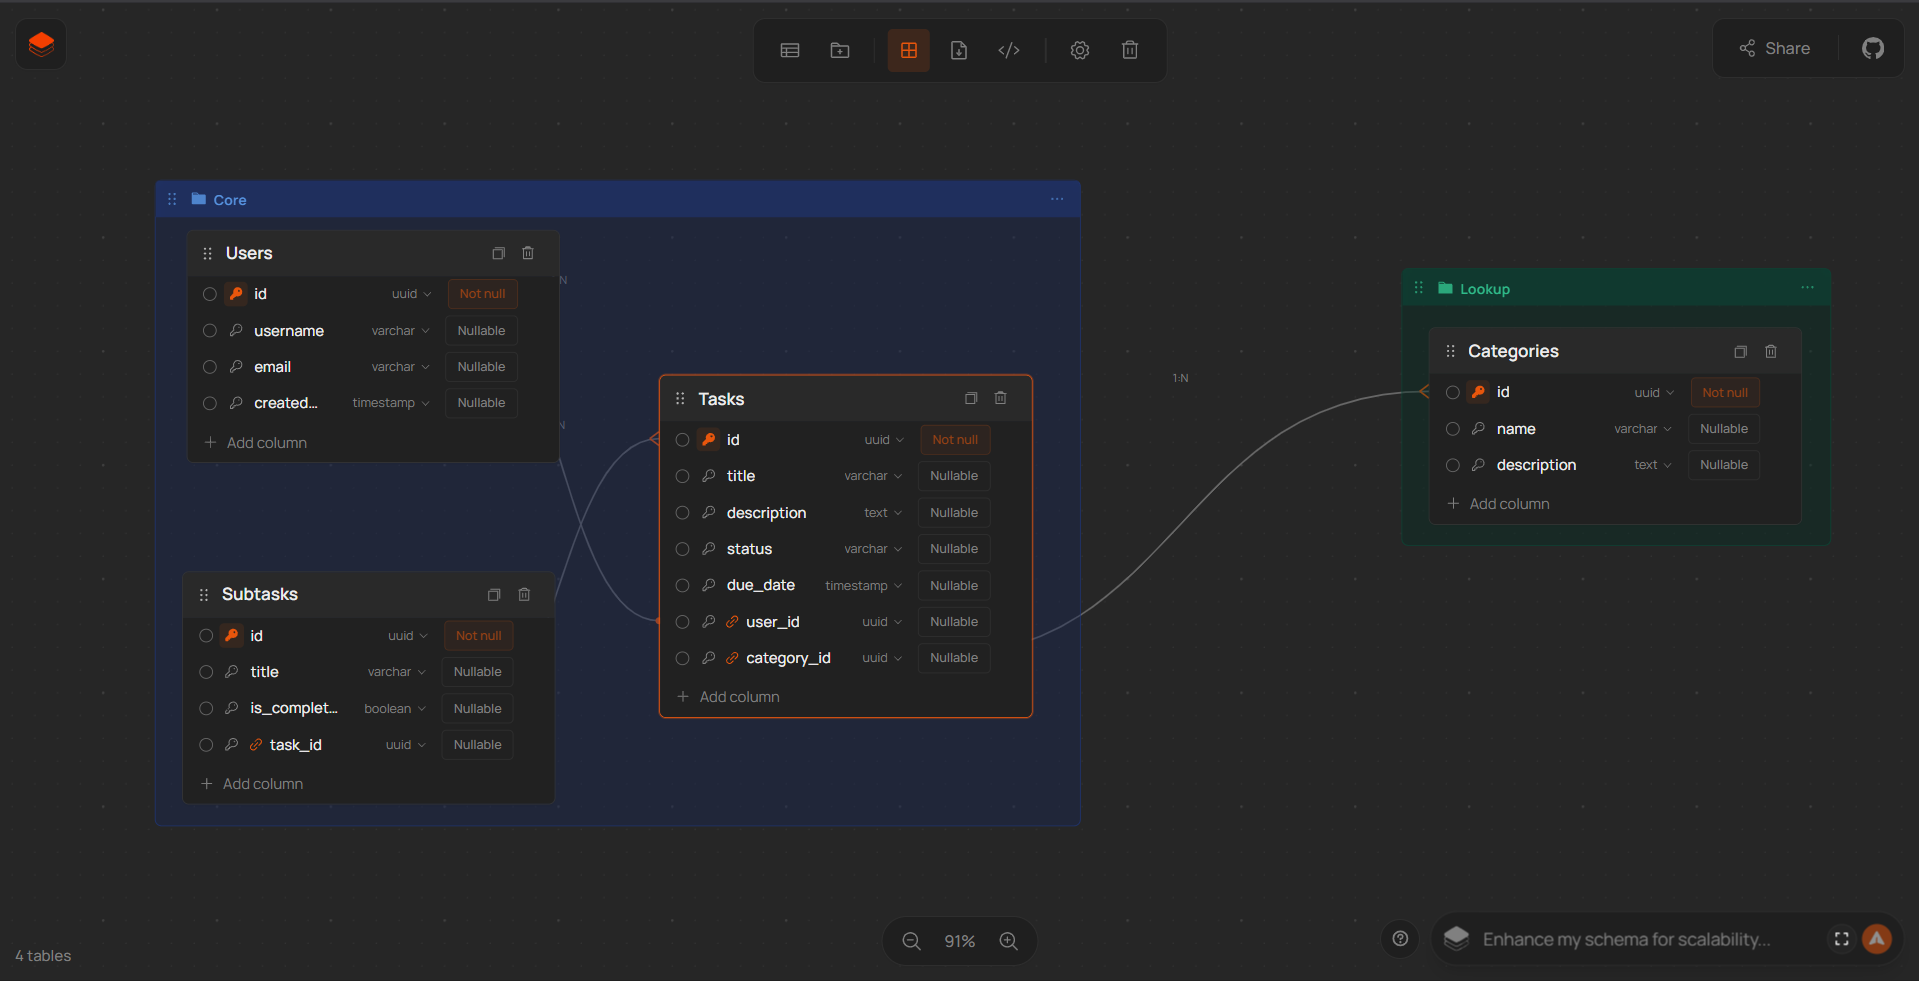Click the trash icon in the toolbar

point(1129,50)
